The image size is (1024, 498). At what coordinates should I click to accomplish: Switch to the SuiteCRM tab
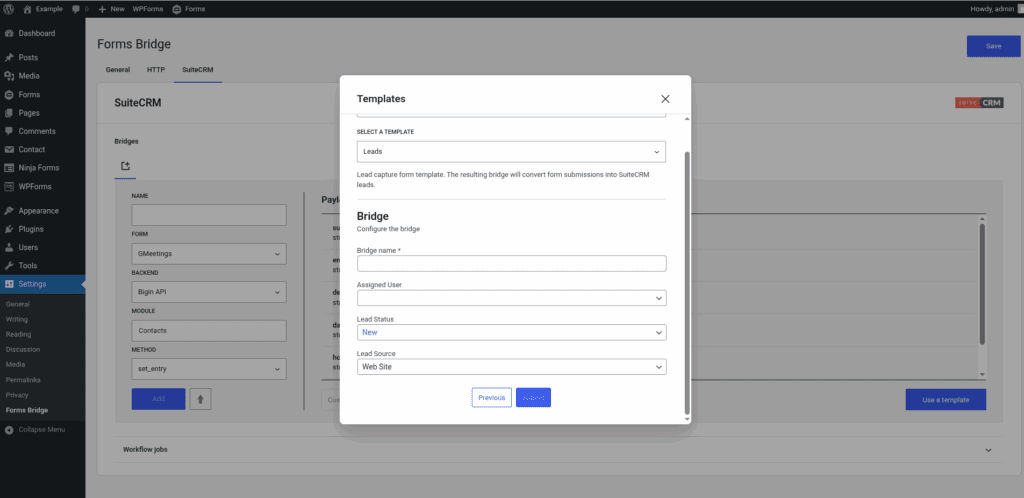[198, 70]
